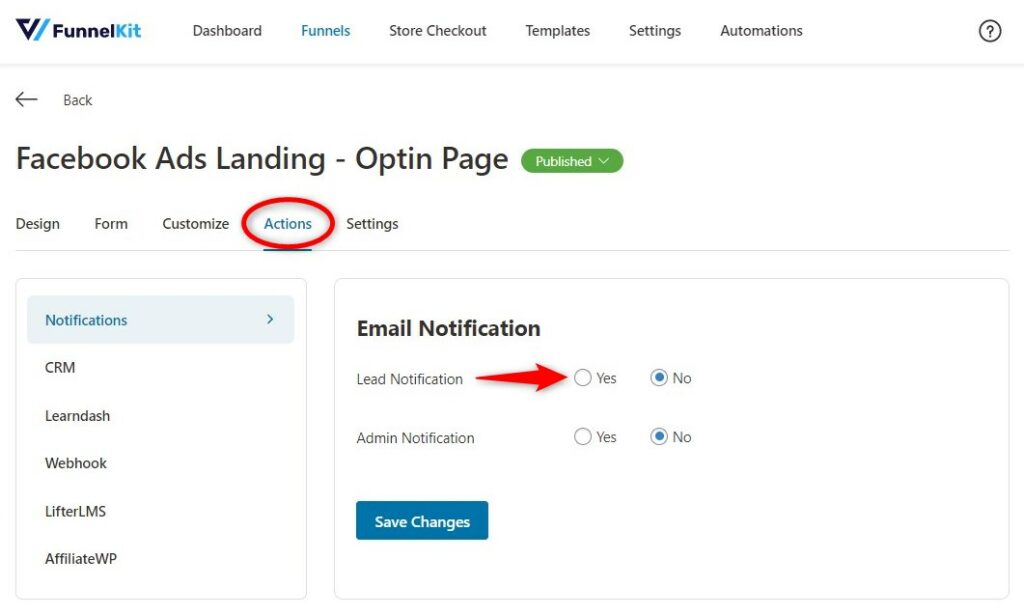Switch to the Form tab

[x=111, y=224]
